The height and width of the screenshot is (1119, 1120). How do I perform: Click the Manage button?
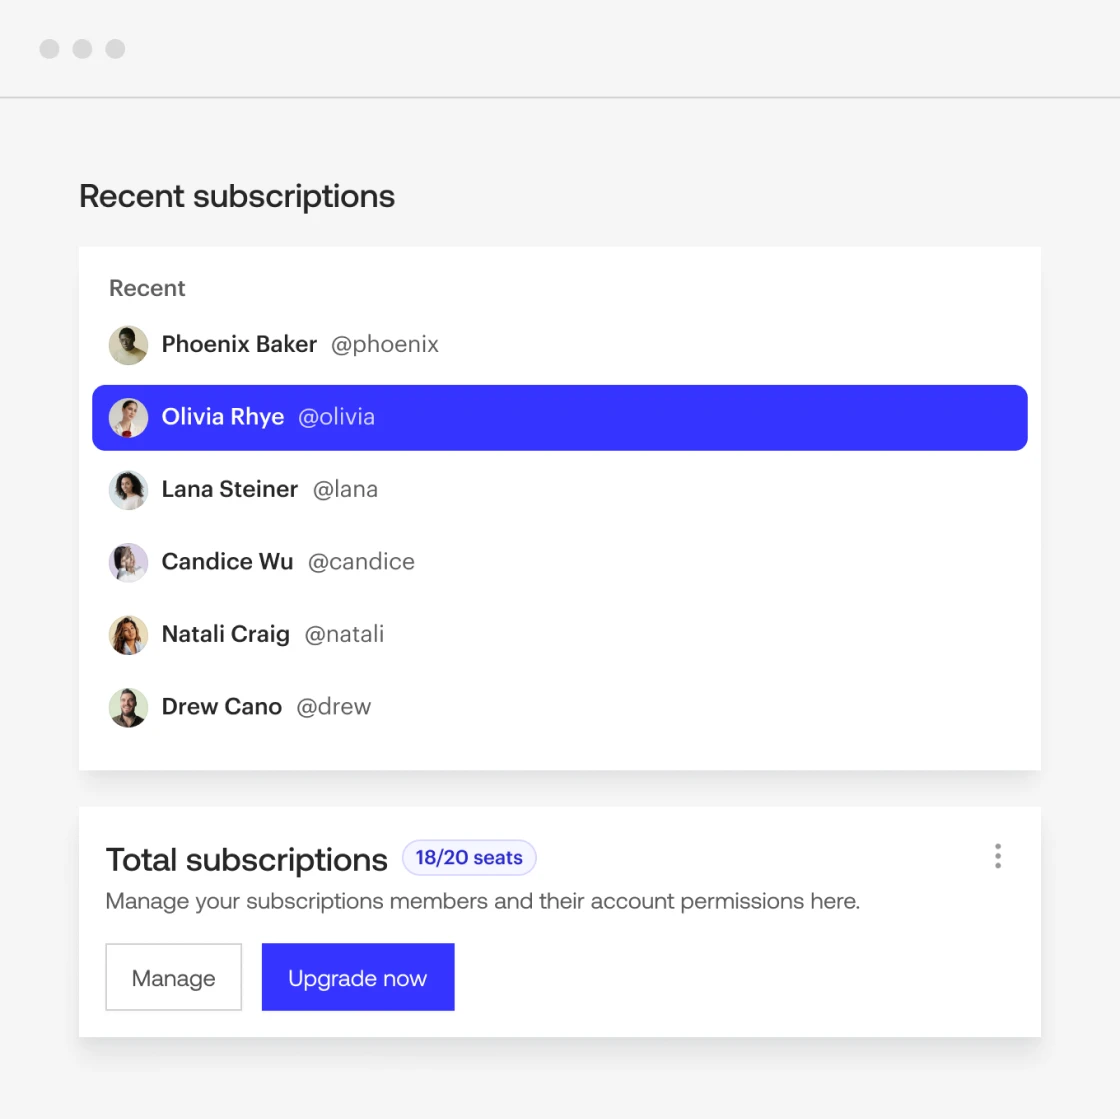[174, 977]
